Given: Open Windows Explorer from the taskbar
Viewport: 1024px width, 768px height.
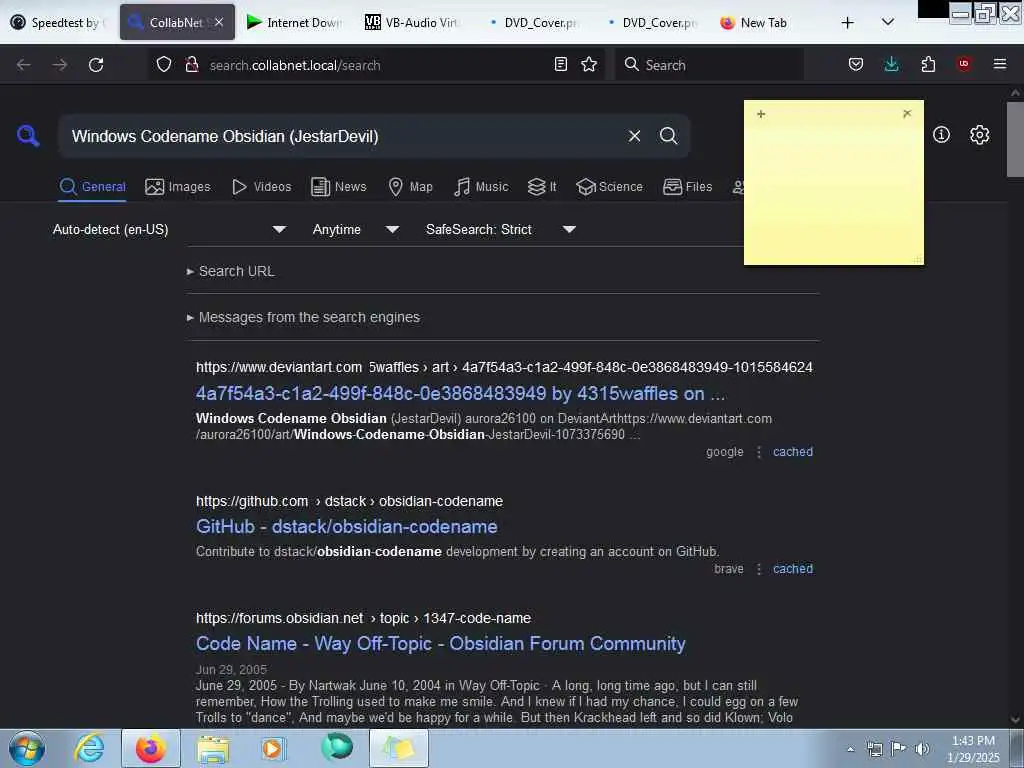Looking at the screenshot, I should click(213, 749).
